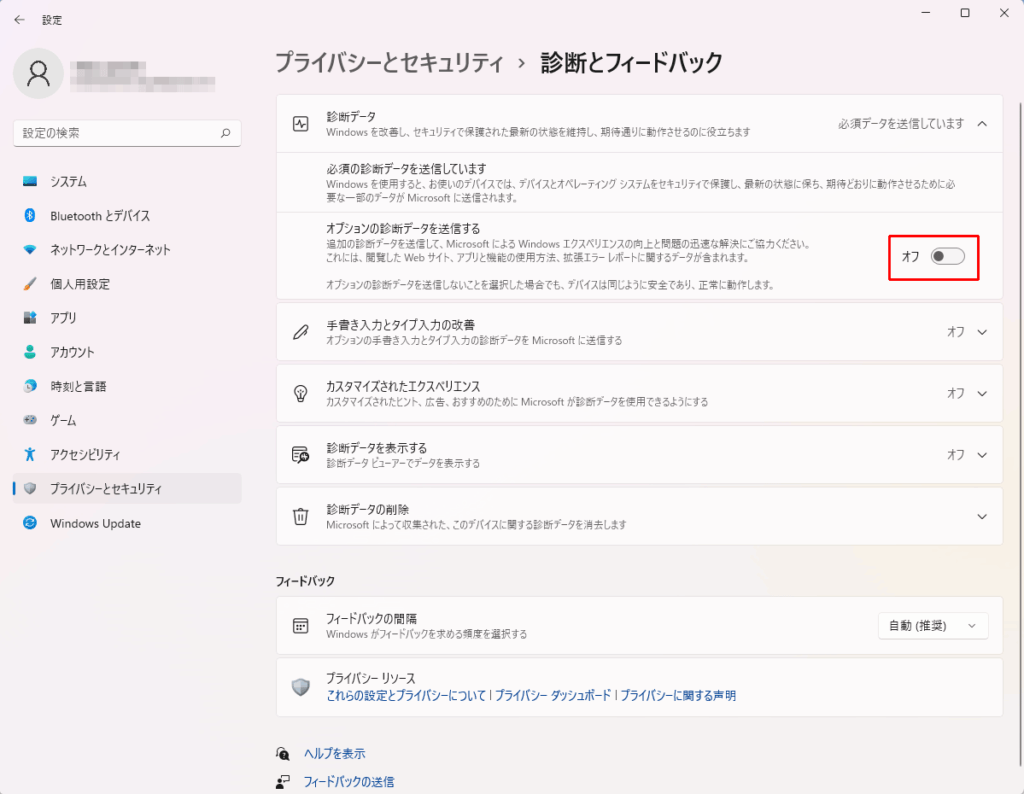Open システム settings category
The image size is (1024, 794).
coord(127,182)
